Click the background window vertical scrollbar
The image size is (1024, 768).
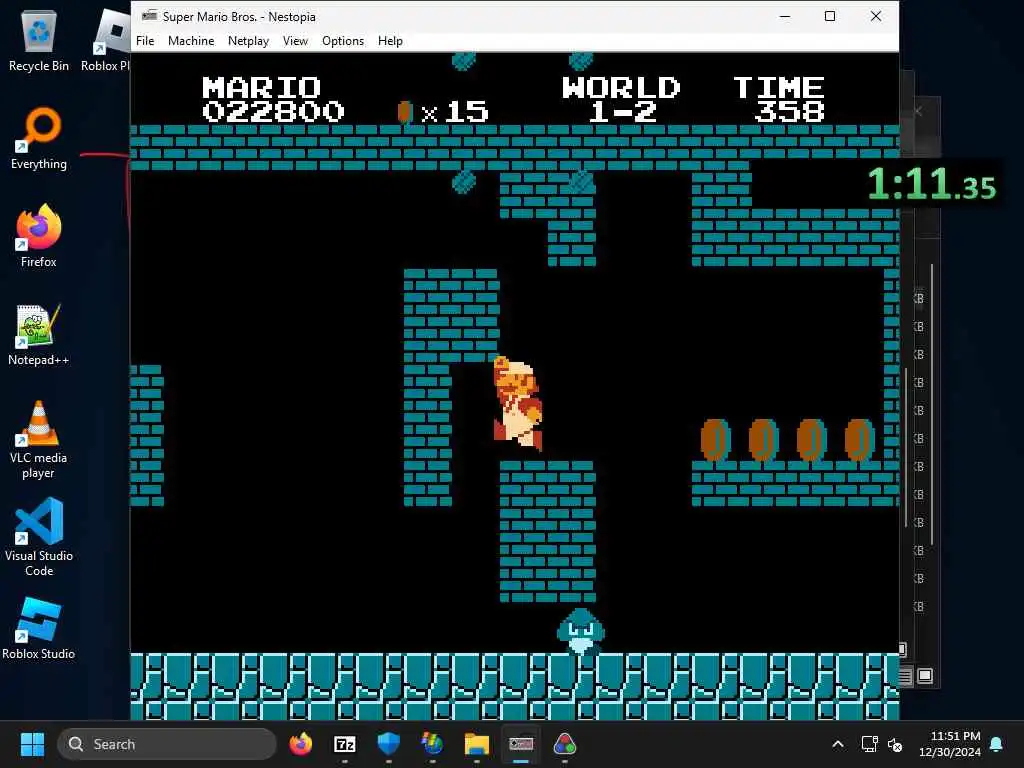click(932, 405)
